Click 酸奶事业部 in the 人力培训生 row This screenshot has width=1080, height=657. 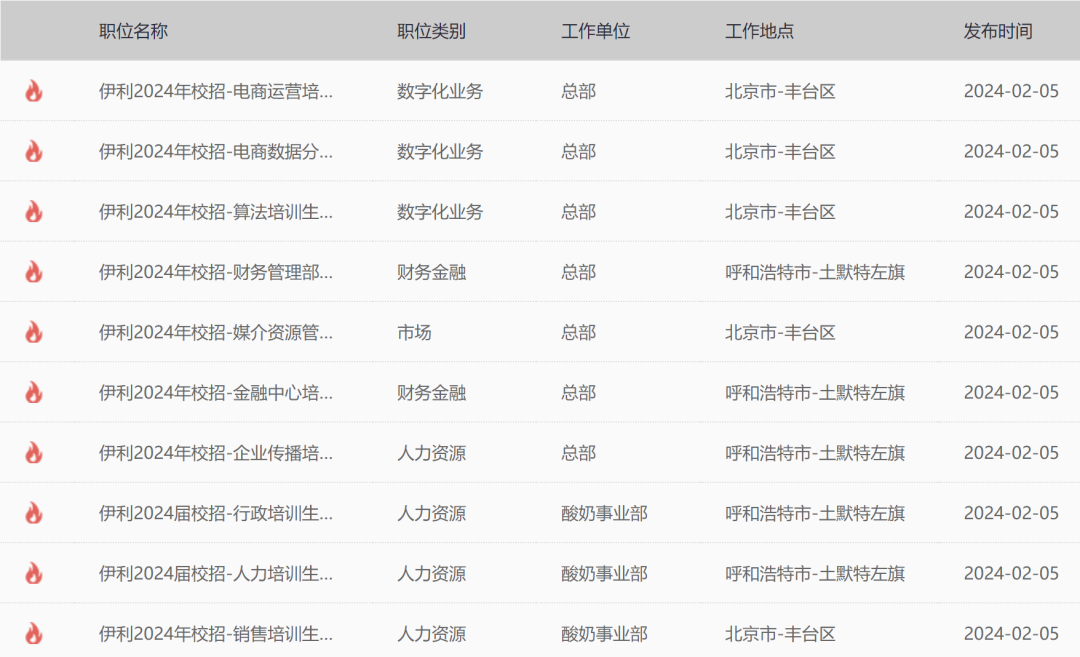tap(604, 573)
